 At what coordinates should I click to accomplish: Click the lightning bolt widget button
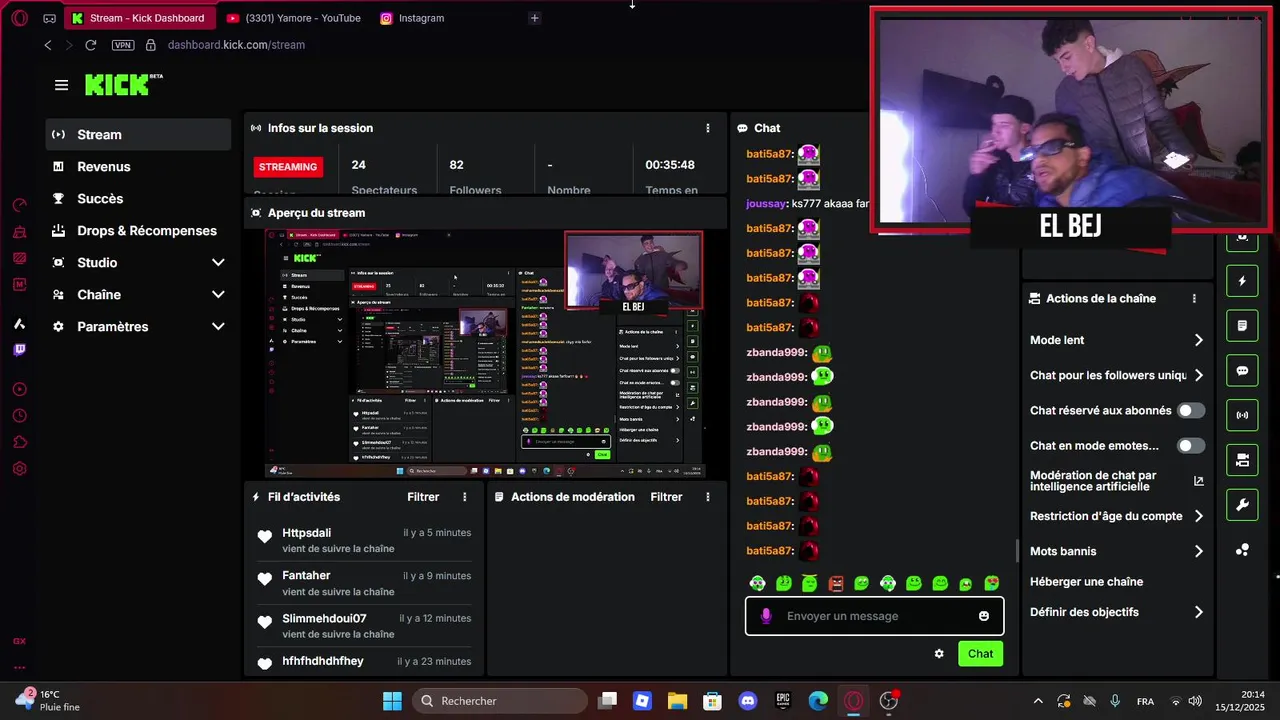click(1242, 281)
